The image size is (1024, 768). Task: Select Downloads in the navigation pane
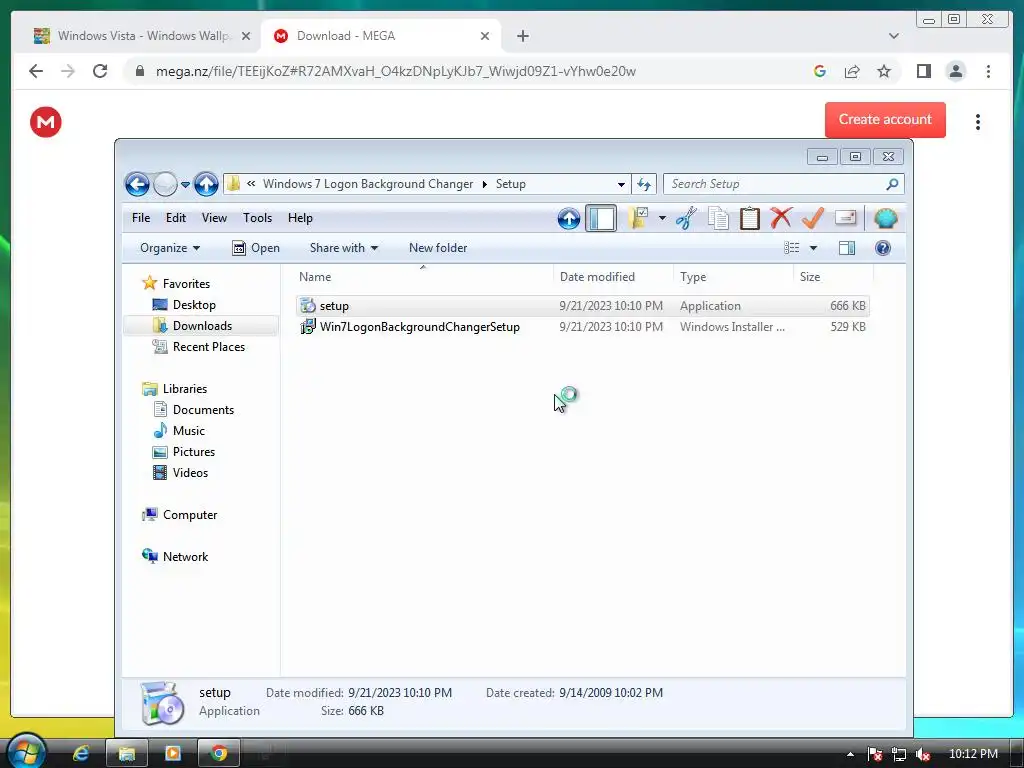(202, 326)
